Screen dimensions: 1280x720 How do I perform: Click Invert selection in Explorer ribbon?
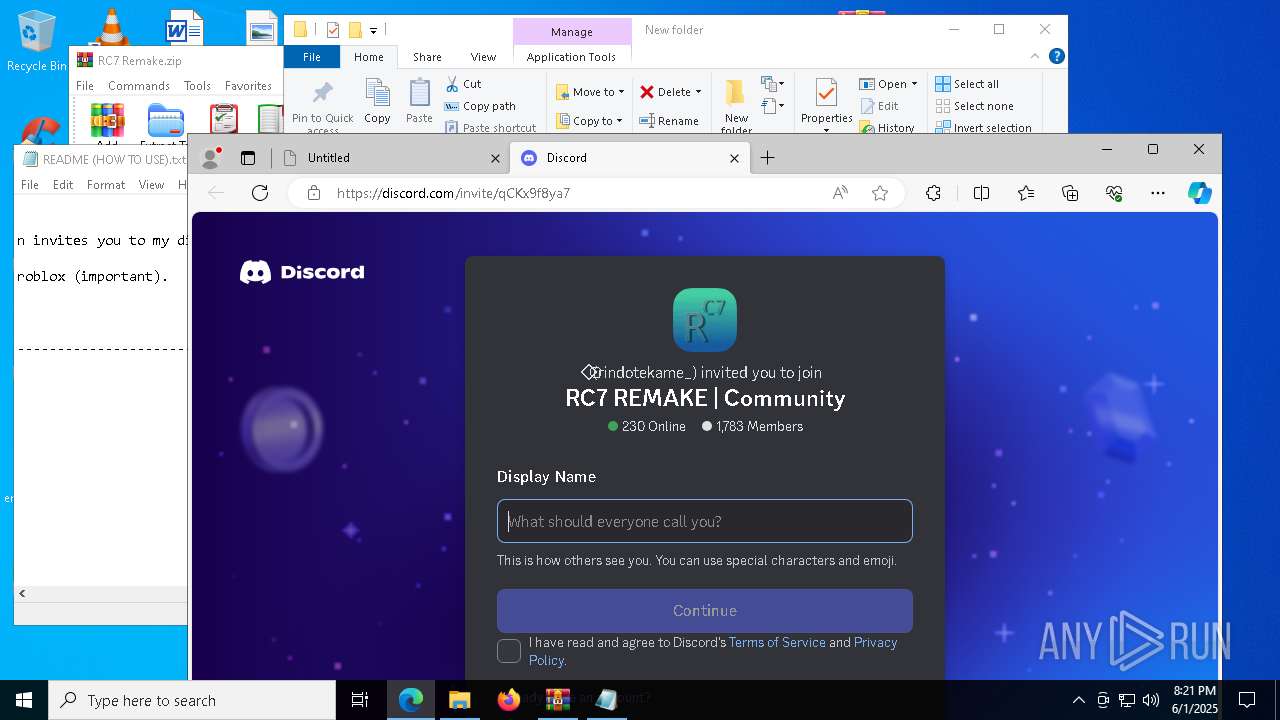coord(984,128)
